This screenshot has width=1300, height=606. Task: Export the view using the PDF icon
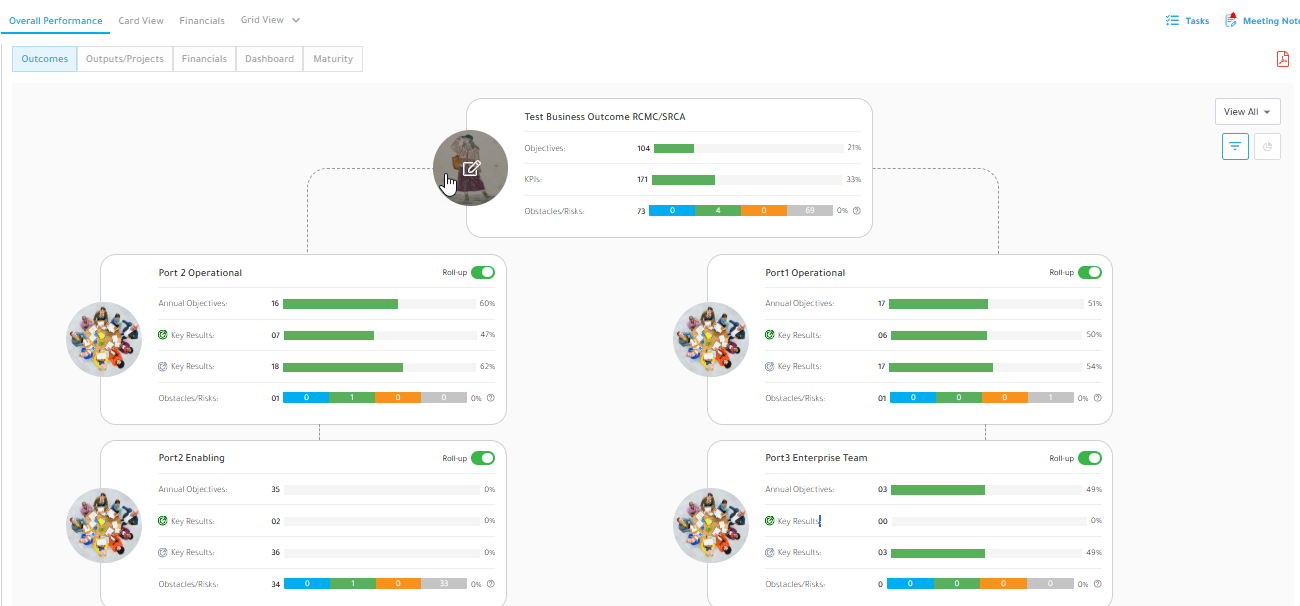point(1283,59)
